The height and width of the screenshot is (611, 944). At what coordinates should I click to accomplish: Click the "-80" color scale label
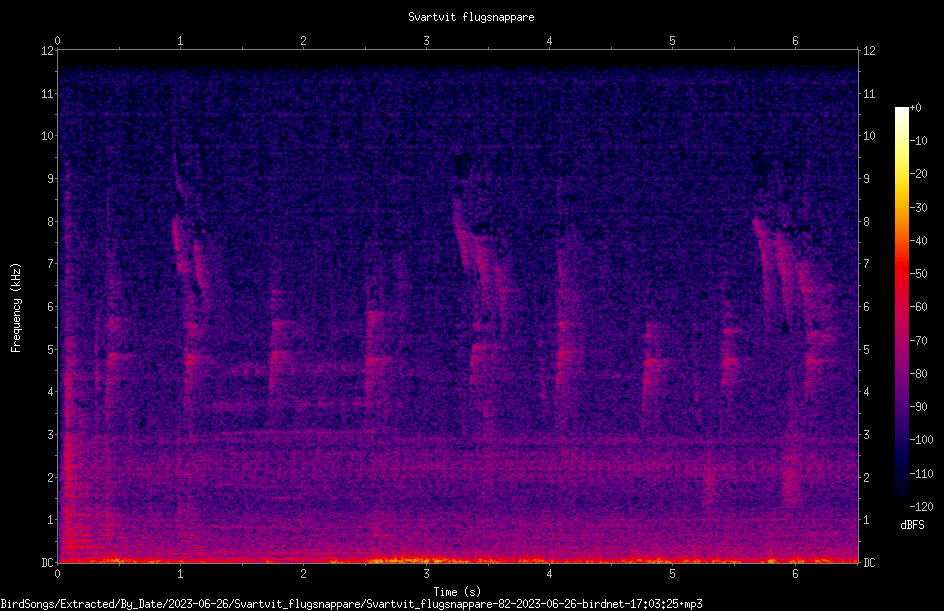click(919, 374)
